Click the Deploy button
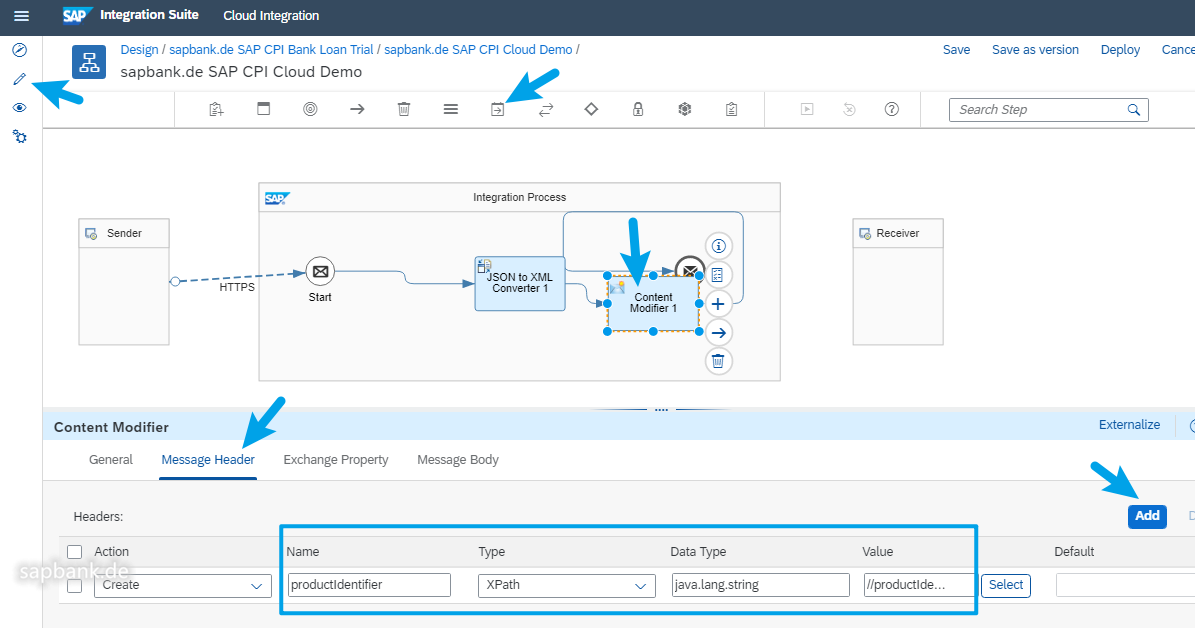Viewport: 1195px width, 628px height. 1120,50
